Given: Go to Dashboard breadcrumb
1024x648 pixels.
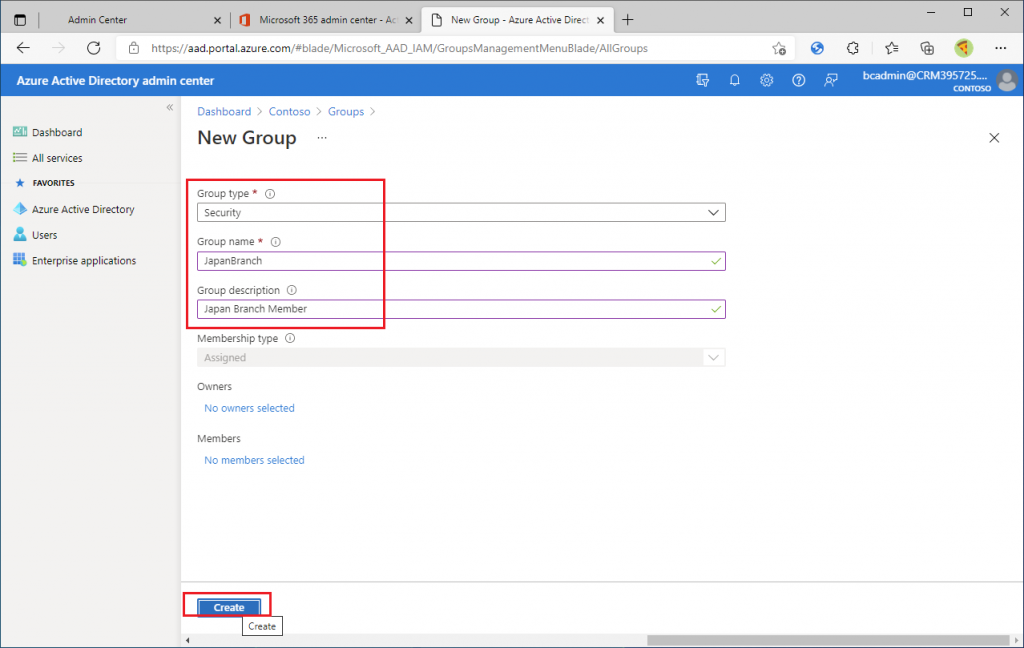Looking at the screenshot, I should pyautogui.click(x=224, y=112).
